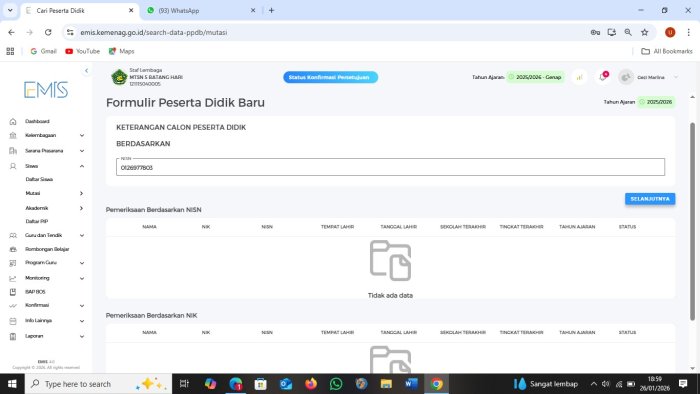This screenshot has width=700, height=394.
Task: Open the notification bell
Action: 603,77
